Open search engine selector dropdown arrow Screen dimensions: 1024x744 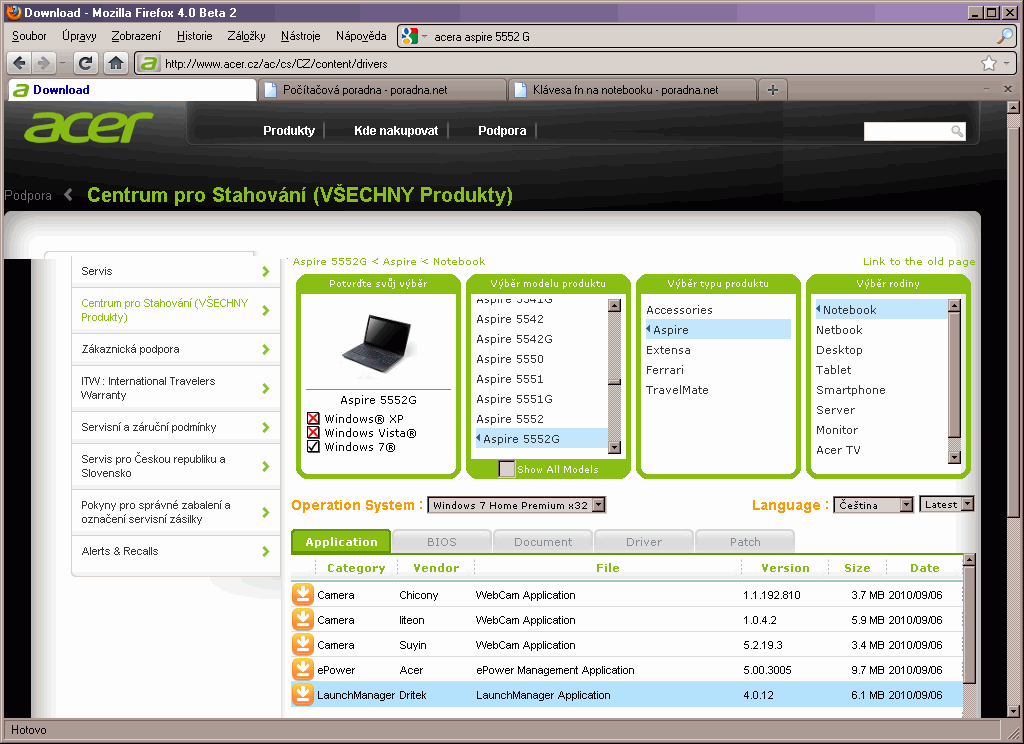coord(424,37)
